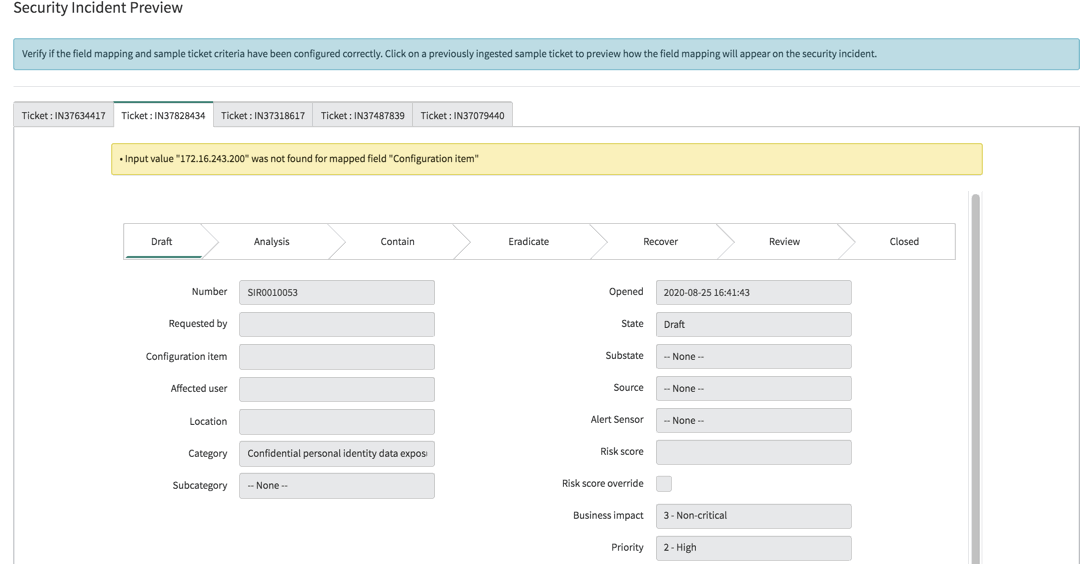Viewport: 1080px width, 564px height.
Task: Click the Risk score override label
Action: click(603, 483)
